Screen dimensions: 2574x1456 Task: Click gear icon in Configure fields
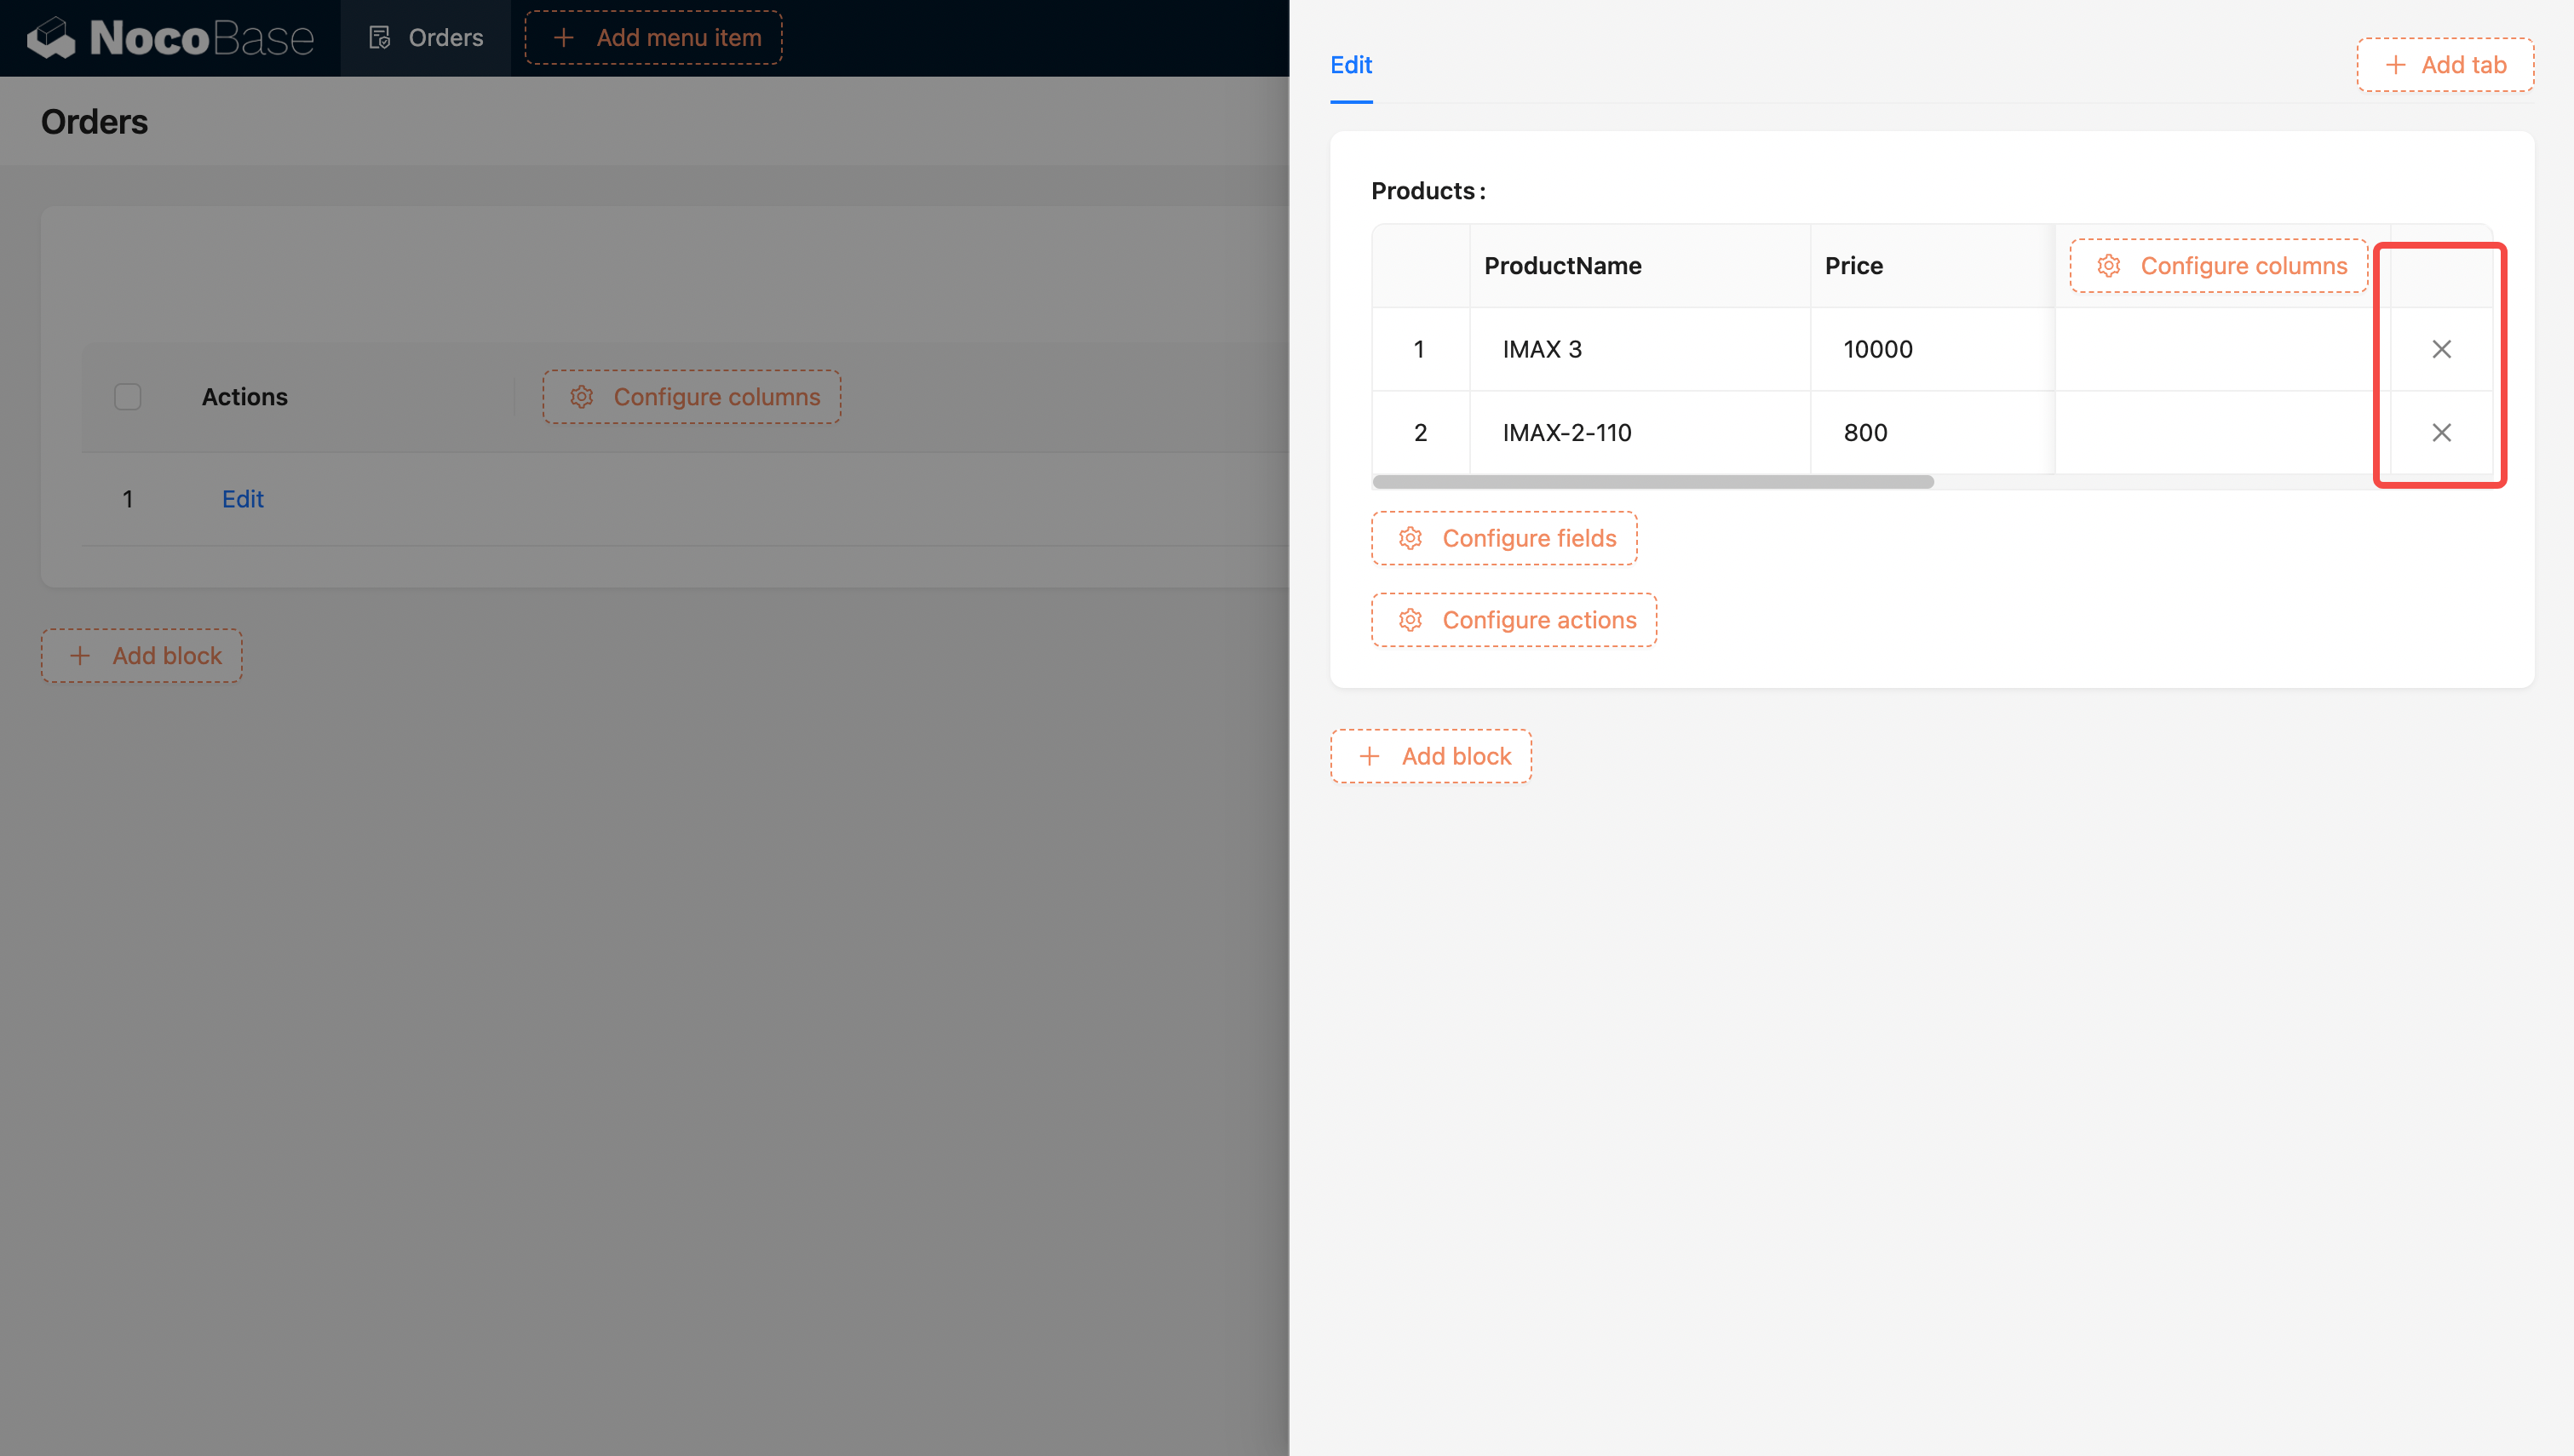(1410, 538)
